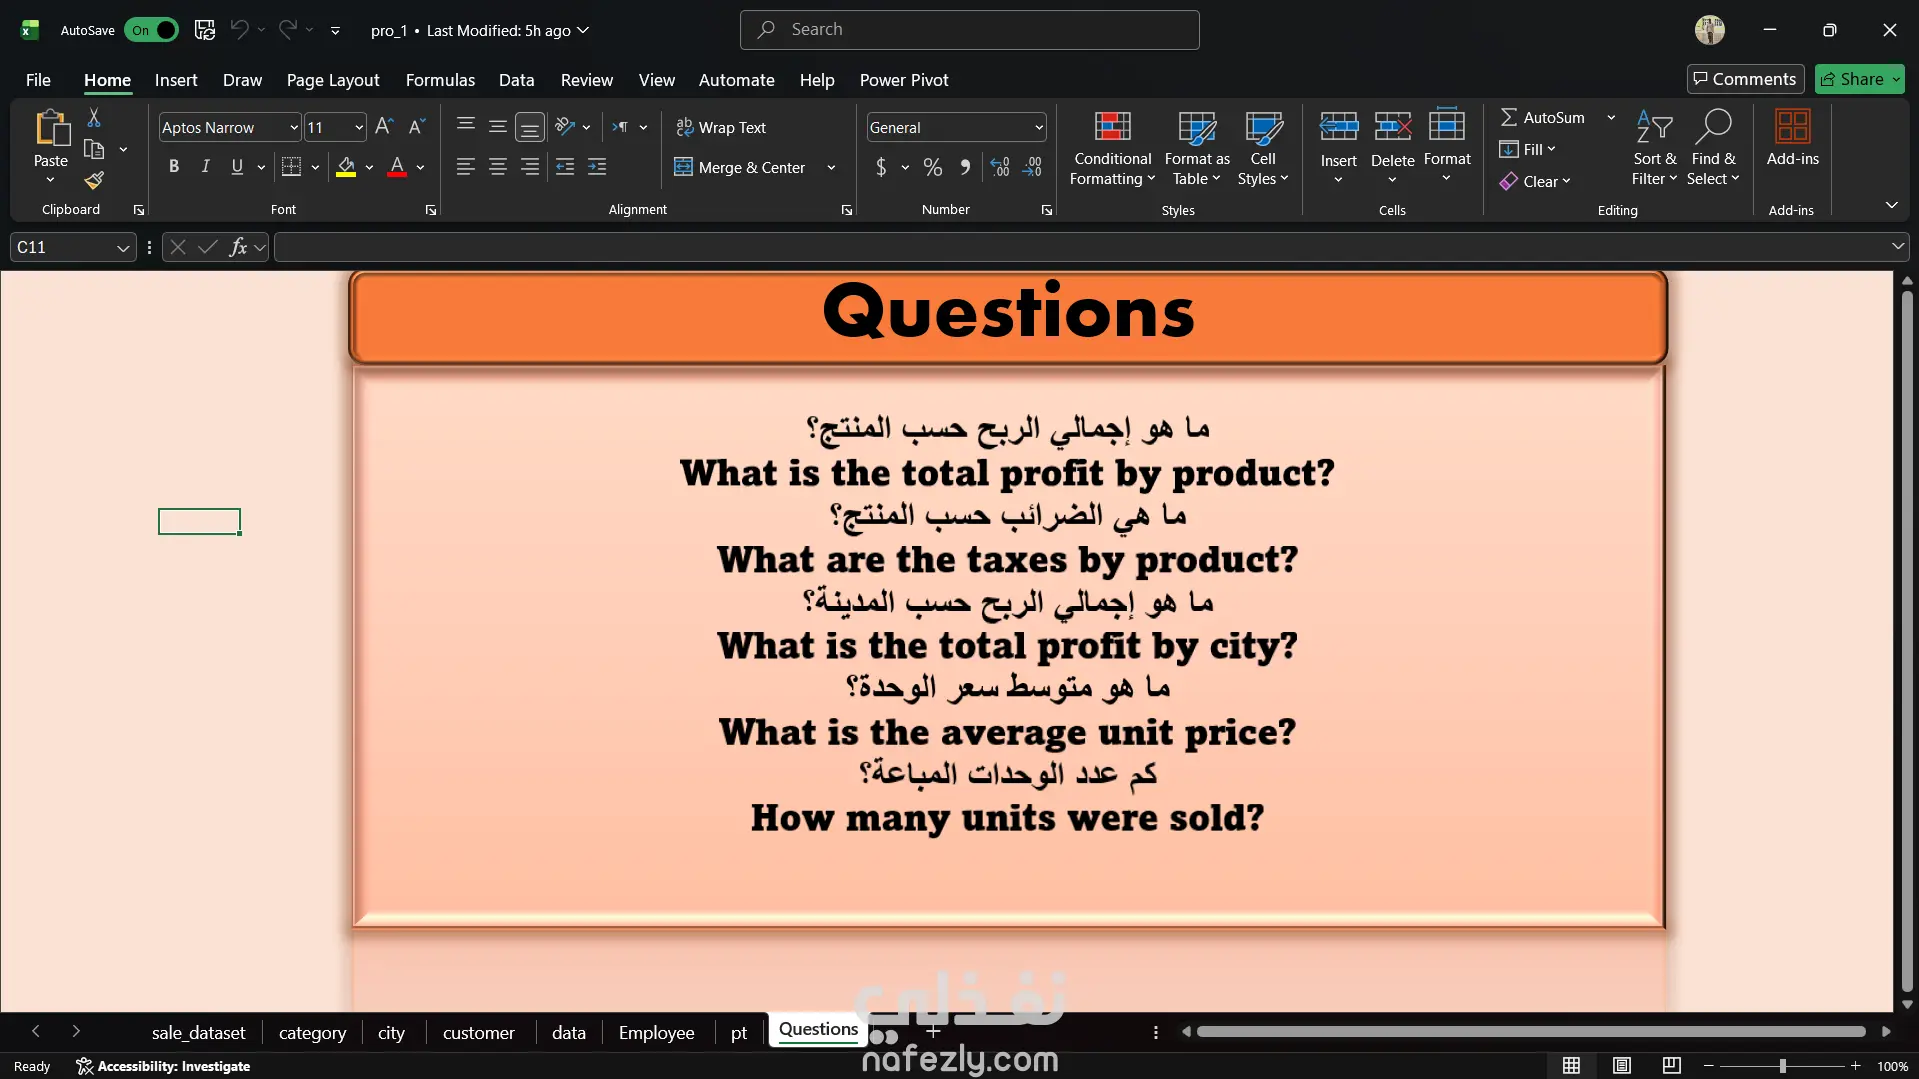Image resolution: width=1919 pixels, height=1079 pixels.
Task: Click Decrease Decimal icon
Action: tap(1032, 167)
